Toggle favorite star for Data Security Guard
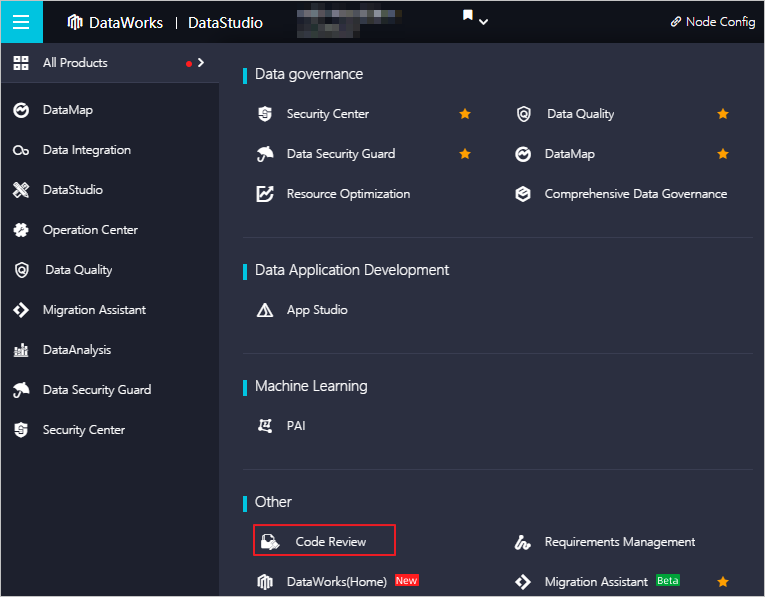Image resolution: width=765 pixels, height=597 pixels. (x=465, y=154)
